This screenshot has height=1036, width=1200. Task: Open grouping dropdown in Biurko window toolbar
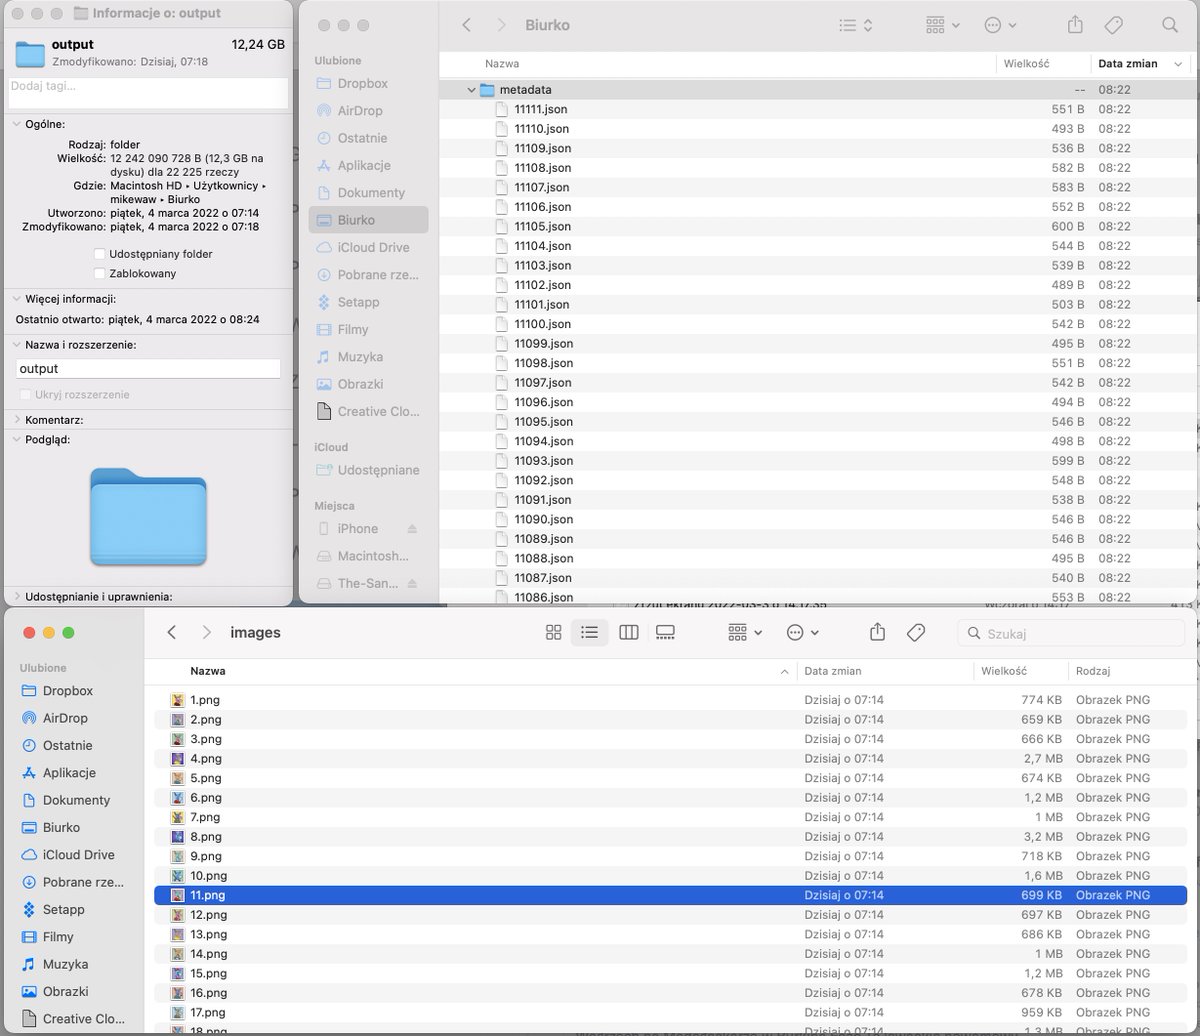pos(942,25)
